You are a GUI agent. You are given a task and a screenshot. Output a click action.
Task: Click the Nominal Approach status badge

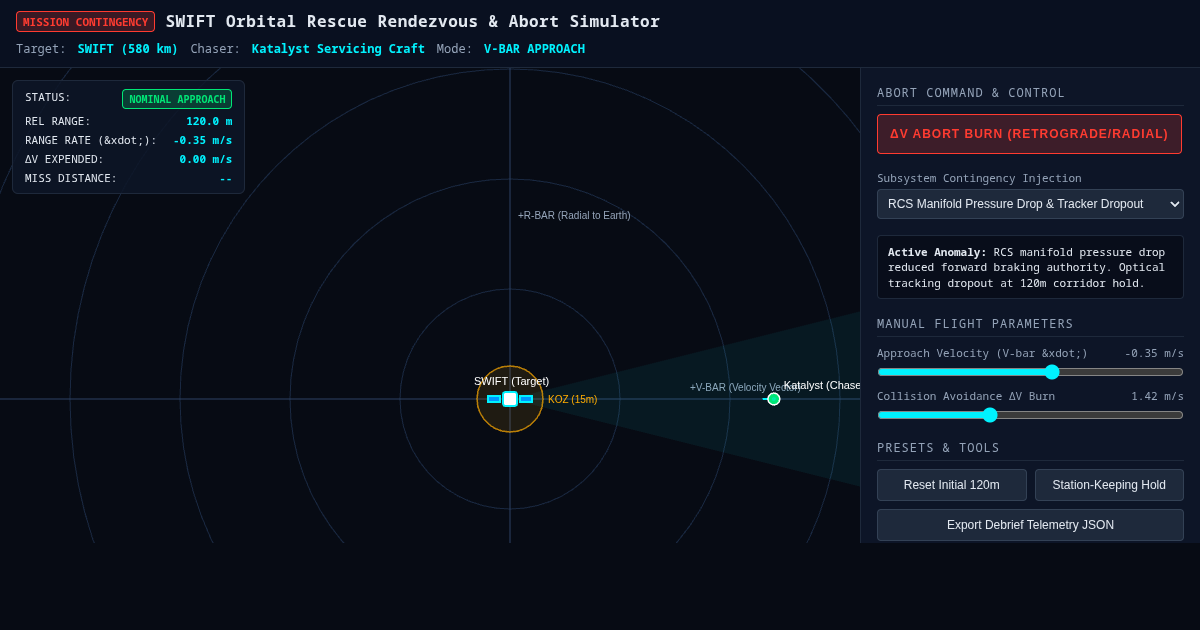coord(177,99)
